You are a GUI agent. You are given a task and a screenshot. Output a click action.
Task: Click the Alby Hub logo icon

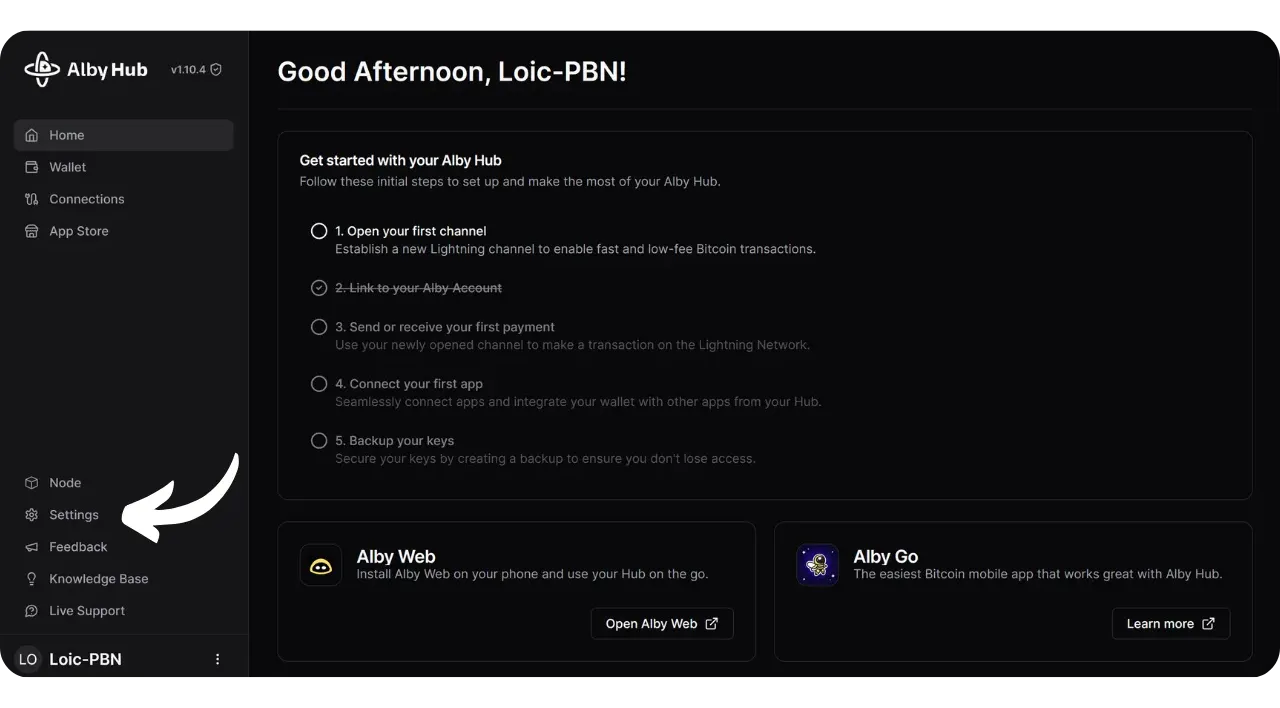click(x=42, y=69)
